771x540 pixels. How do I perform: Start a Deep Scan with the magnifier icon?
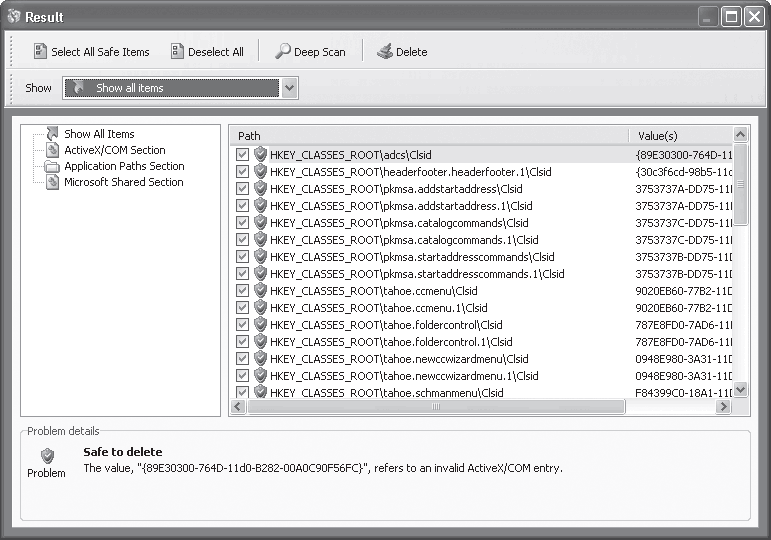click(x=282, y=51)
